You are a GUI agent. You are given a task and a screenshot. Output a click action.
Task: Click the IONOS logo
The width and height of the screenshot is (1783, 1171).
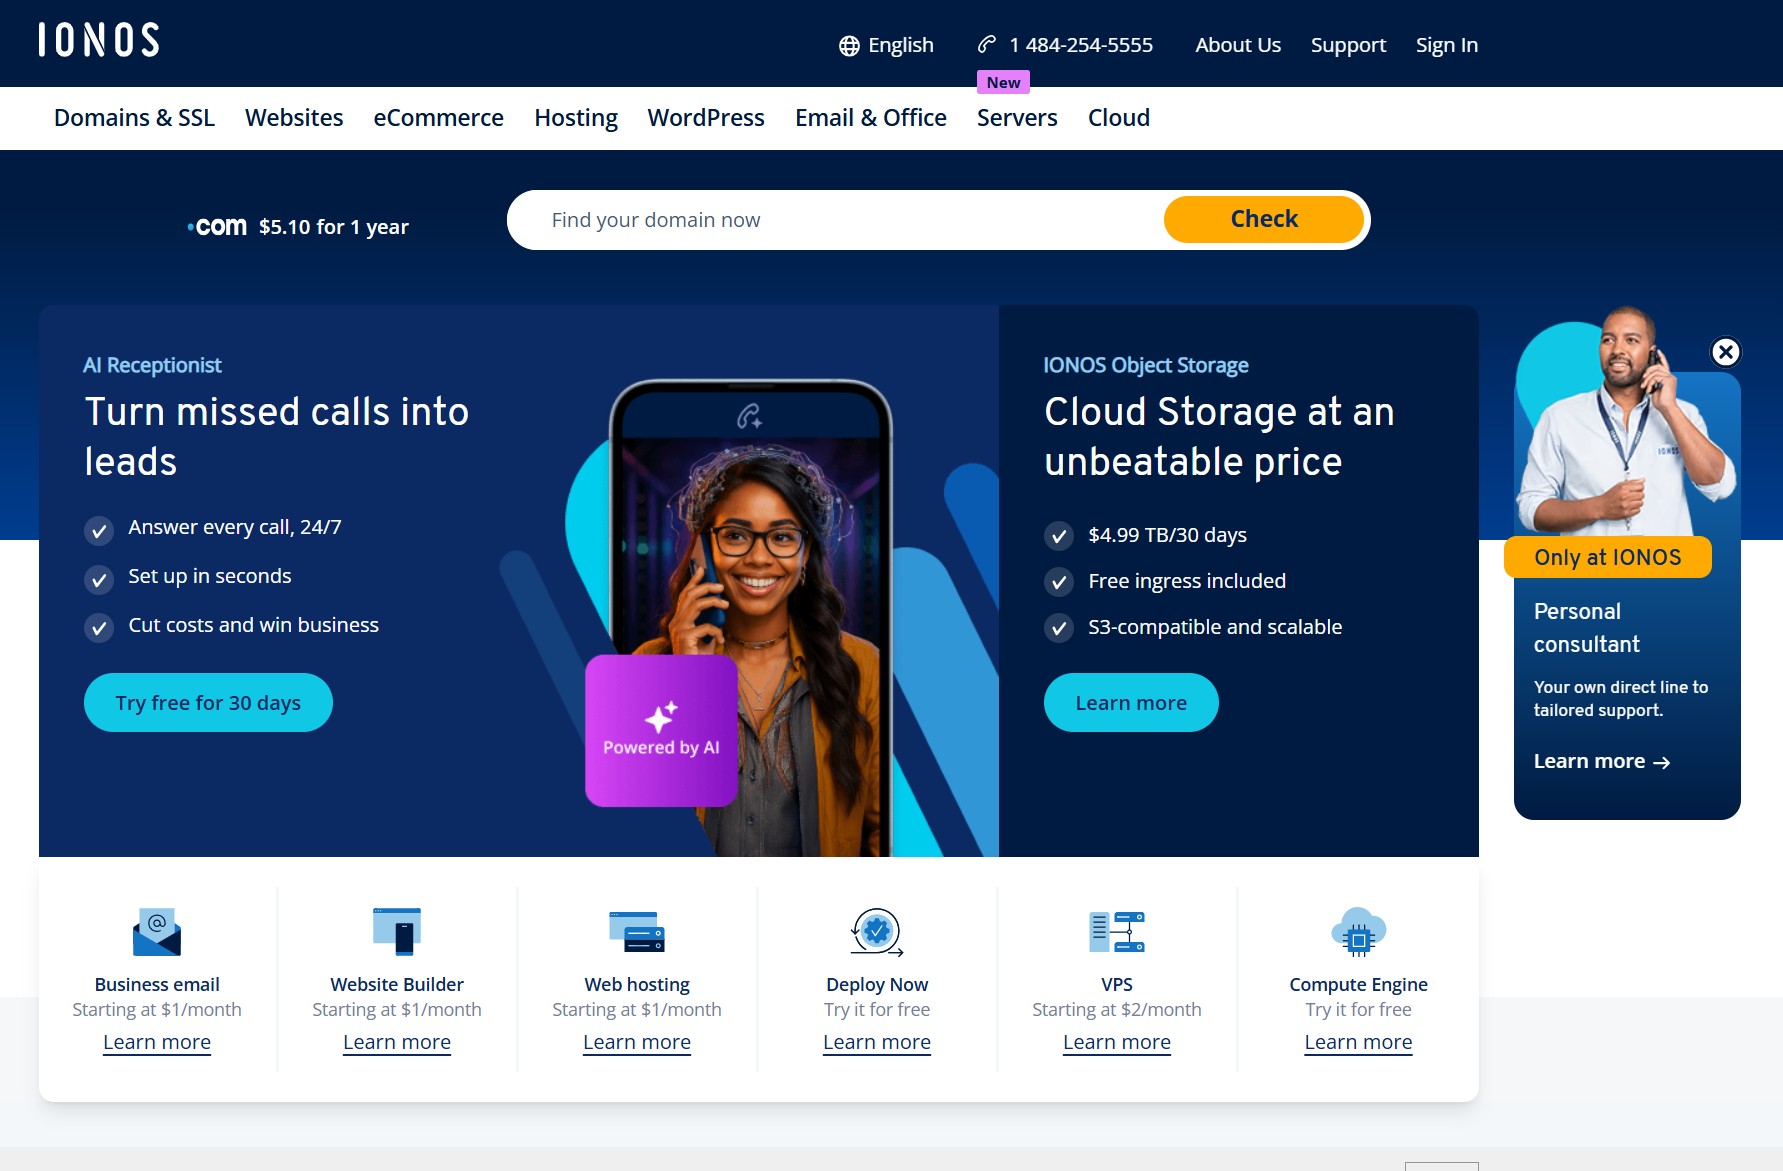[99, 40]
